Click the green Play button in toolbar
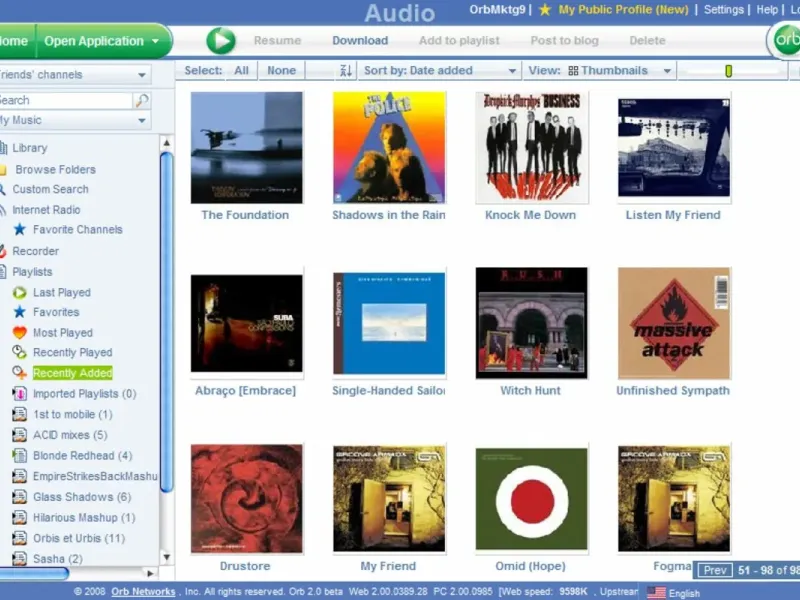800x600 pixels. coord(221,40)
